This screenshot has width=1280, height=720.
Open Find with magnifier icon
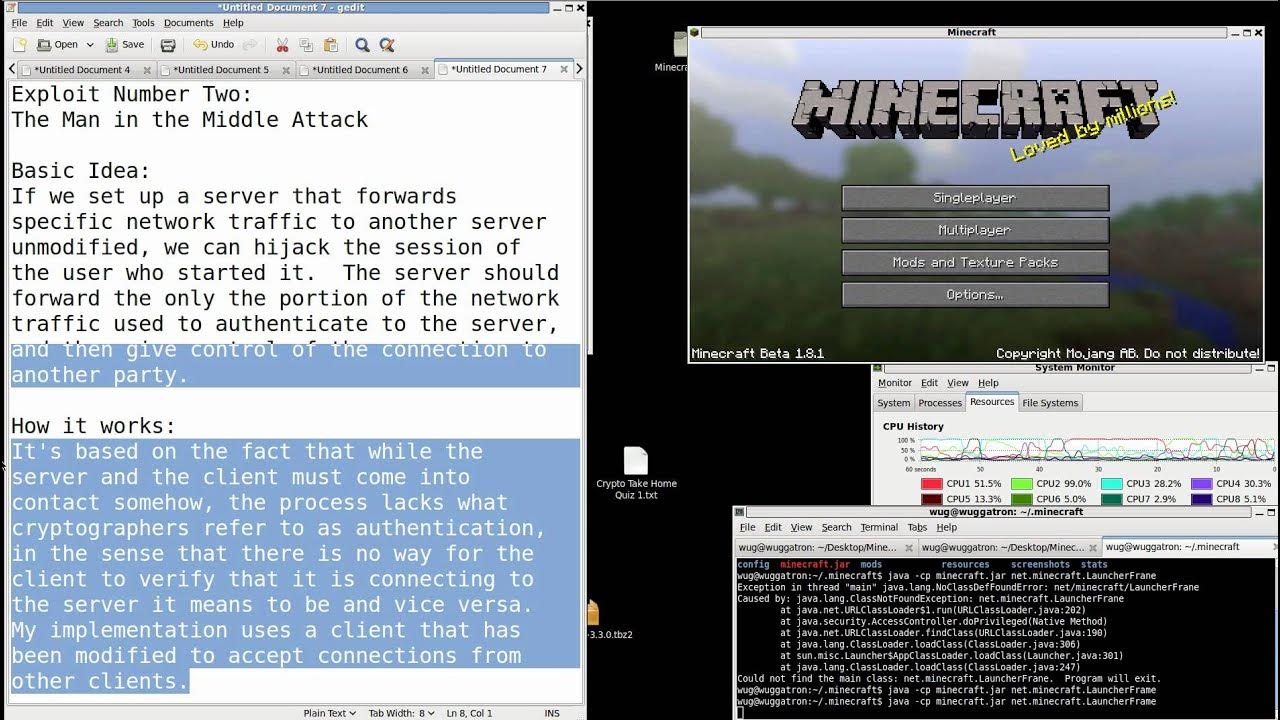[x=362, y=45]
